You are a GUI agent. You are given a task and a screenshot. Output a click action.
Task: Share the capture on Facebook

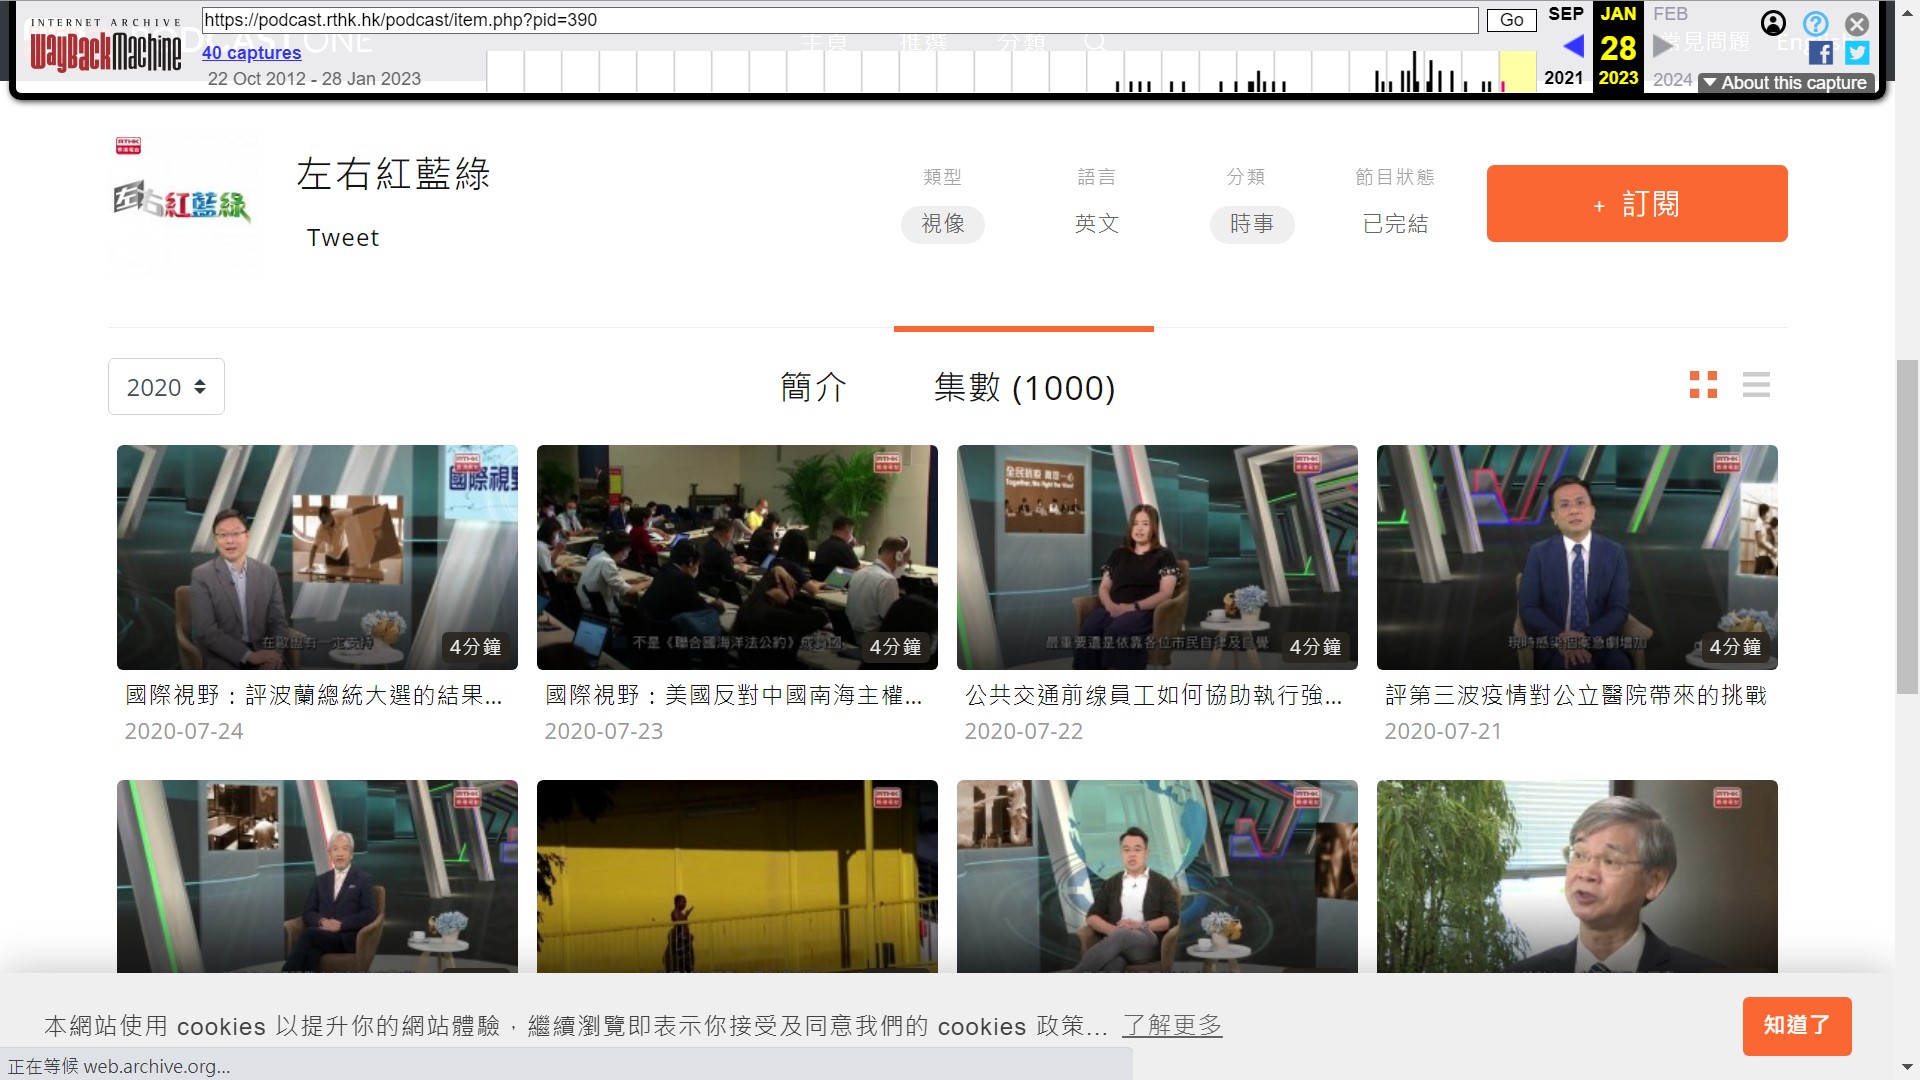[1821, 53]
